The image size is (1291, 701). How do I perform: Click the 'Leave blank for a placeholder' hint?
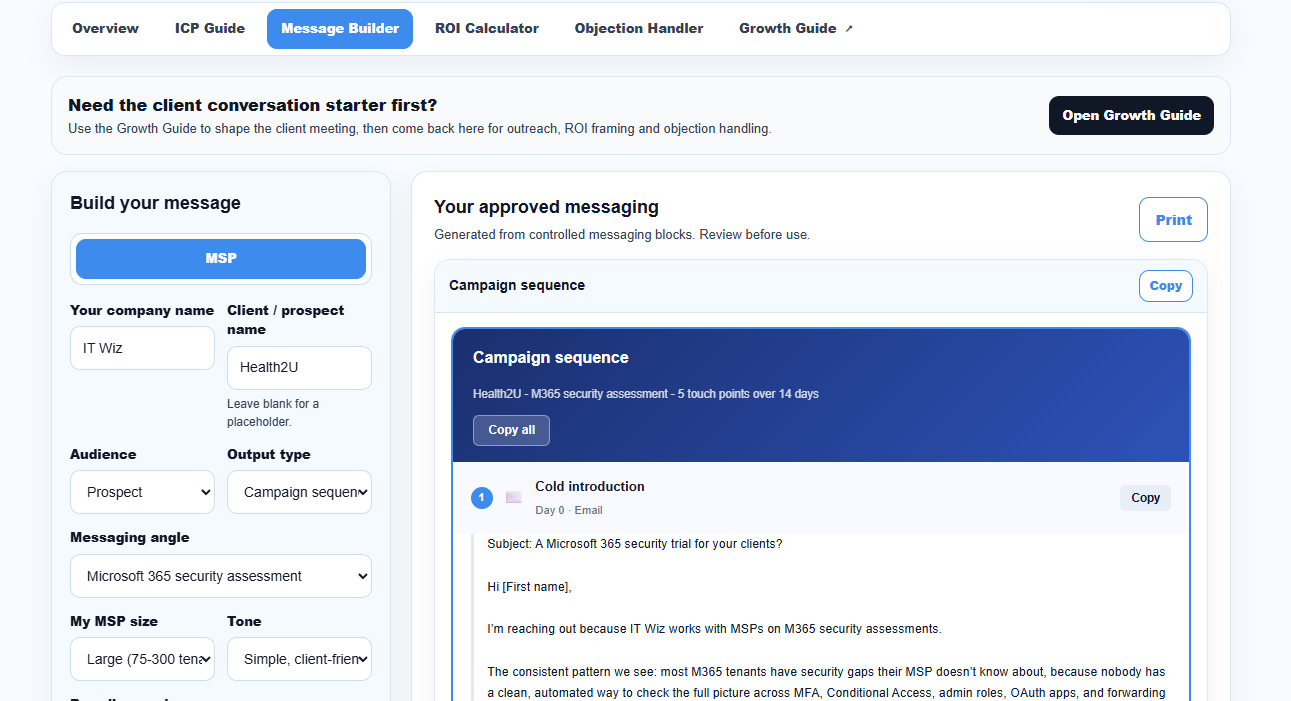click(x=273, y=413)
